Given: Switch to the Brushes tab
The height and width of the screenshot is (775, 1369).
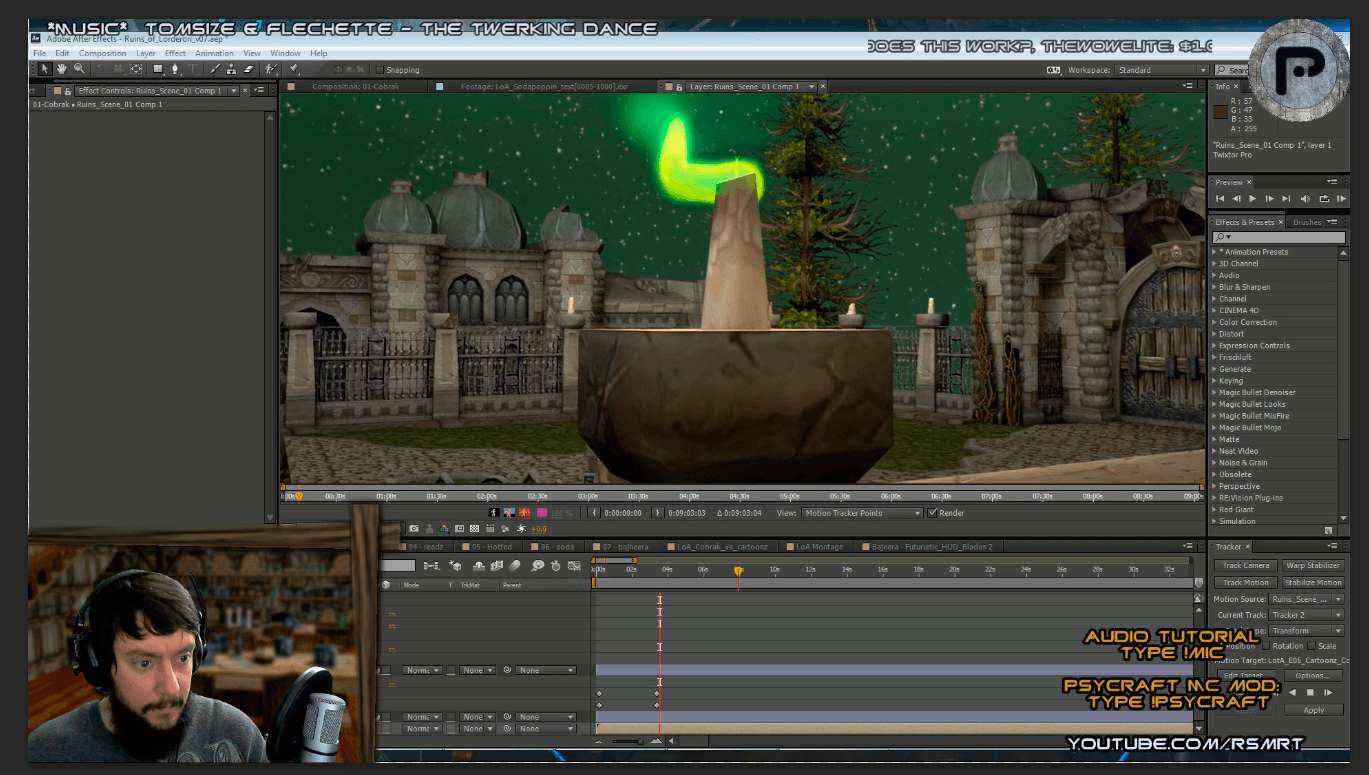Looking at the screenshot, I should (x=1307, y=222).
